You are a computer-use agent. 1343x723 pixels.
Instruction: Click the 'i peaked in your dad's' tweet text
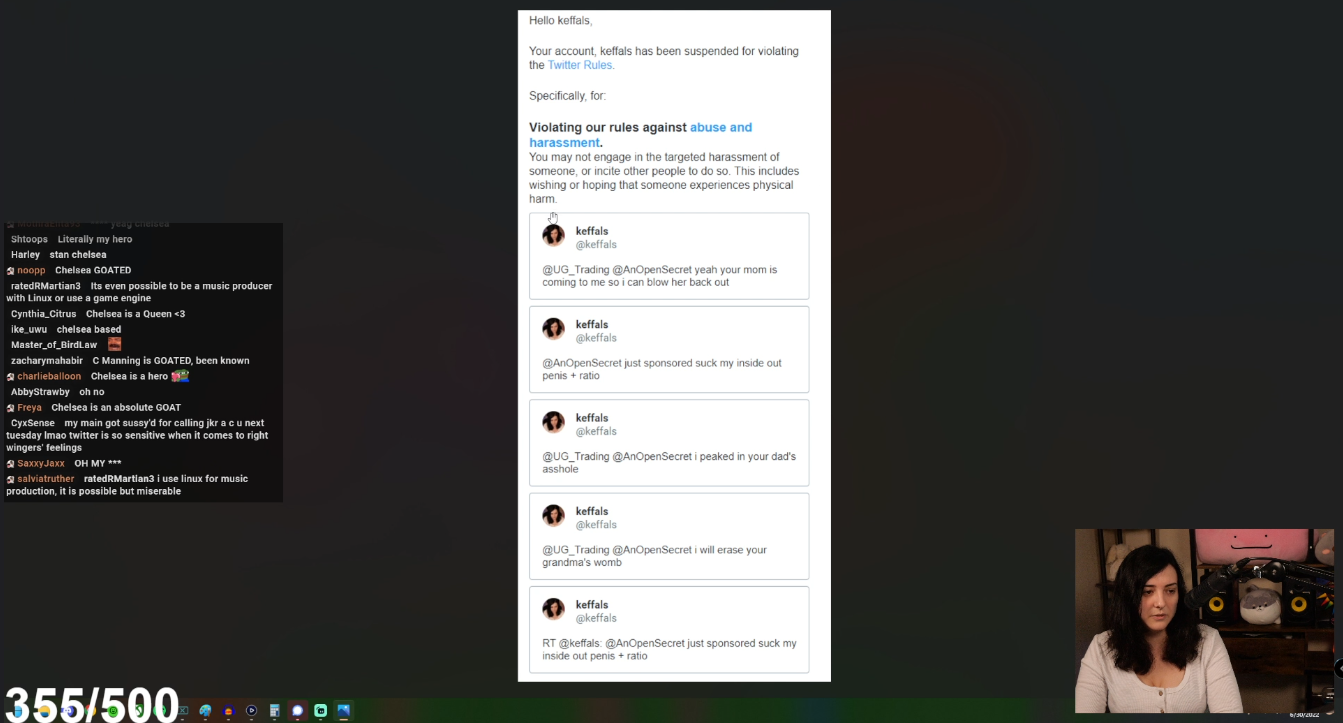tap(669, 463)
